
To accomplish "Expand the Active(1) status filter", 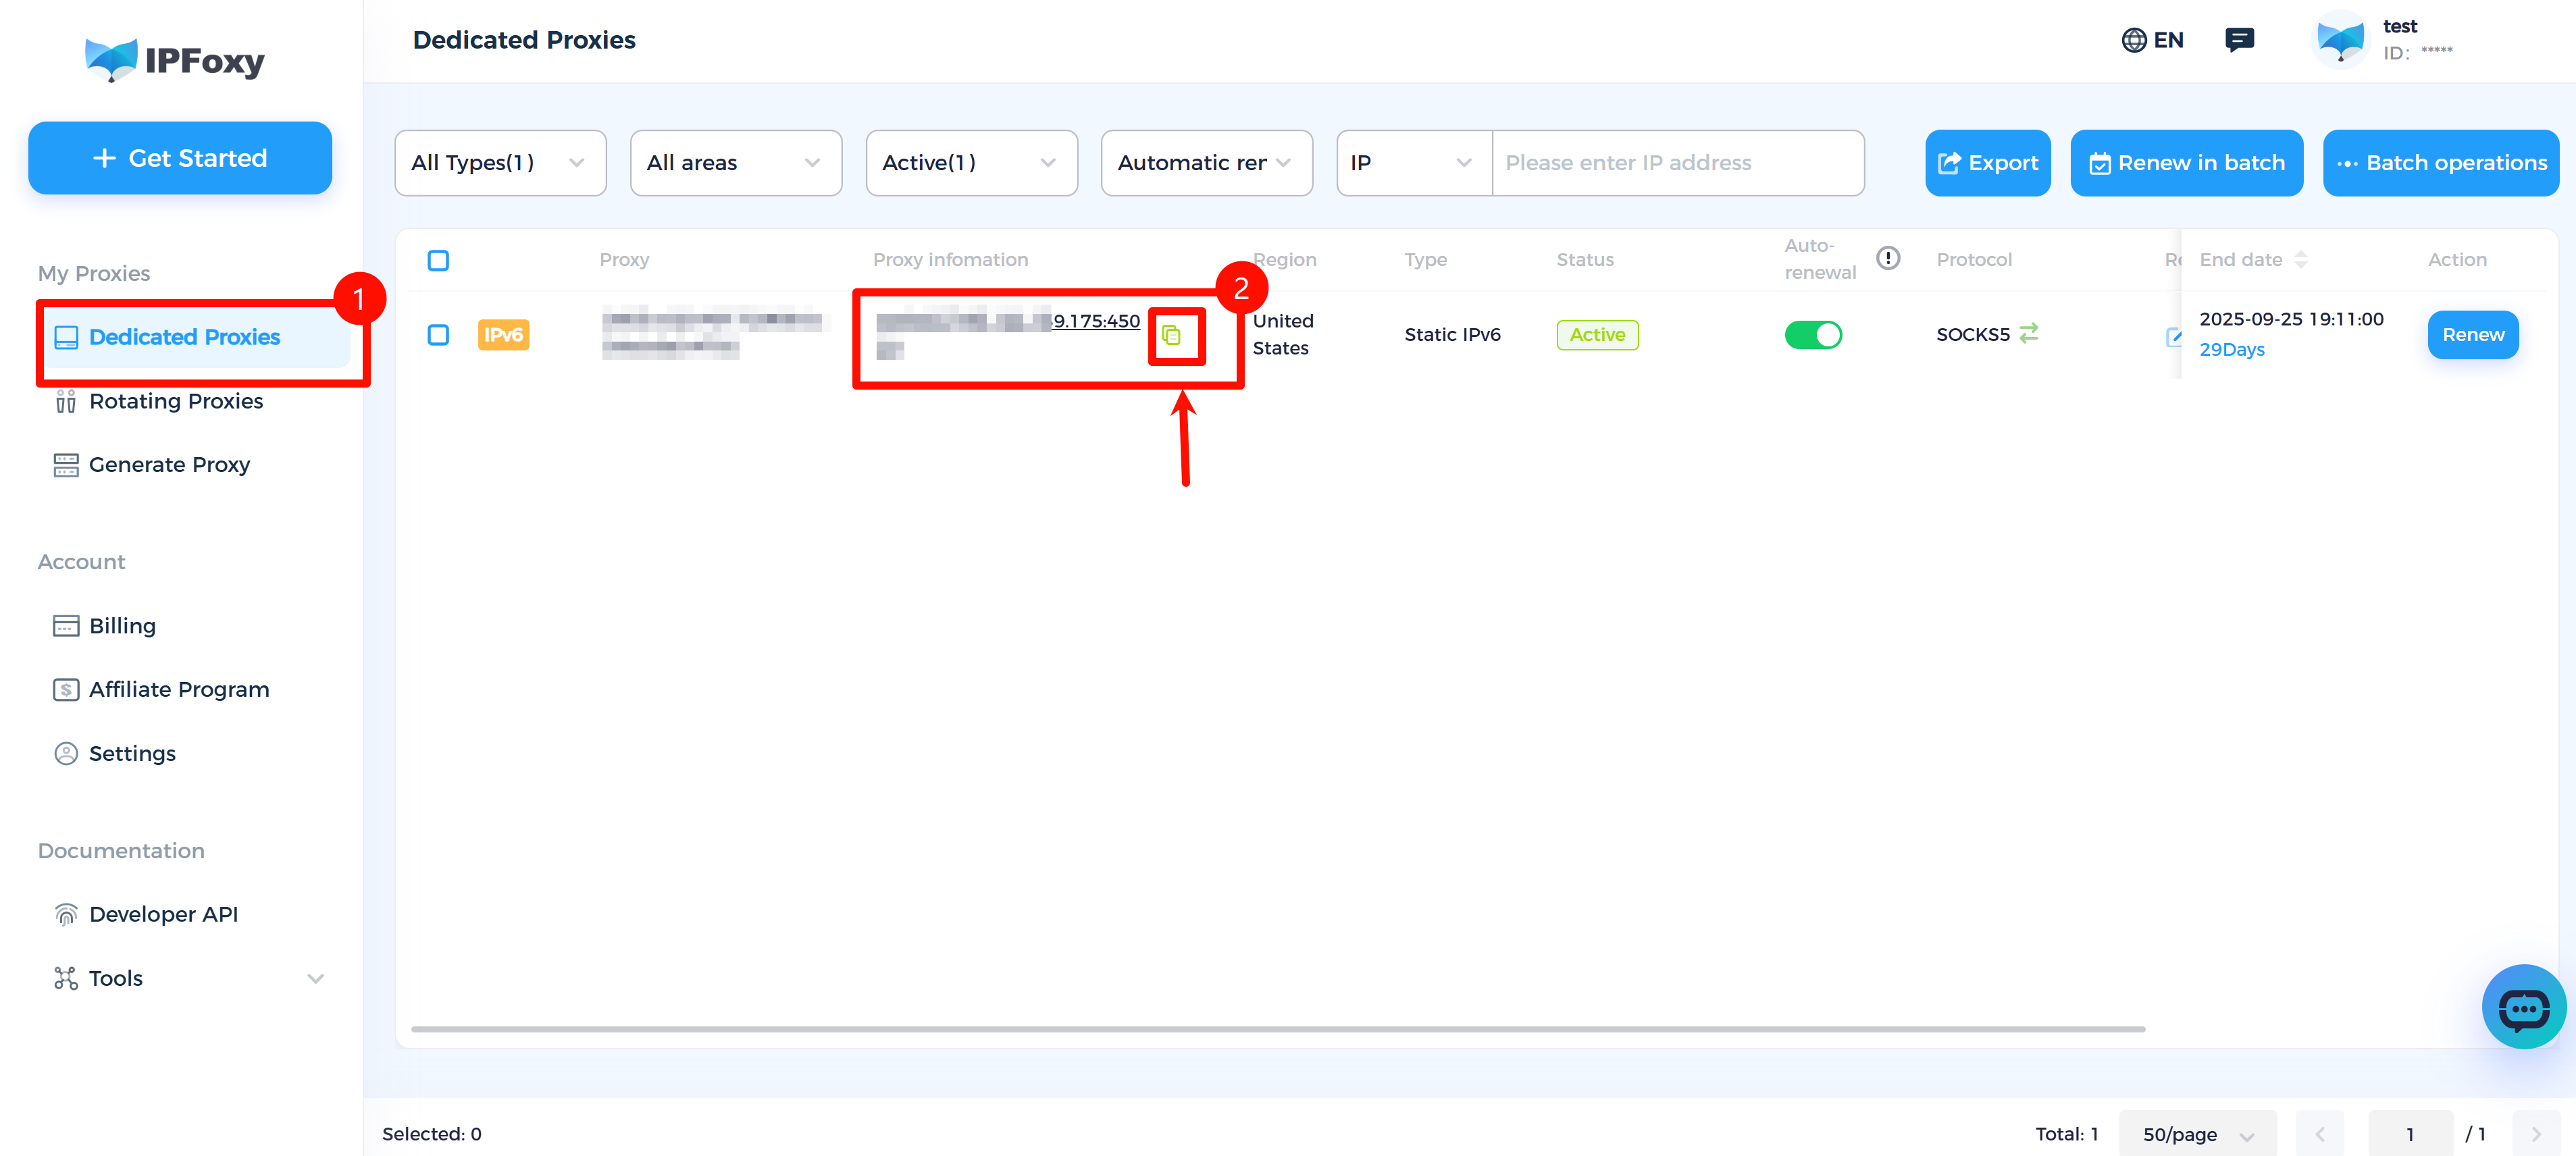I will [x=970, y=162].
